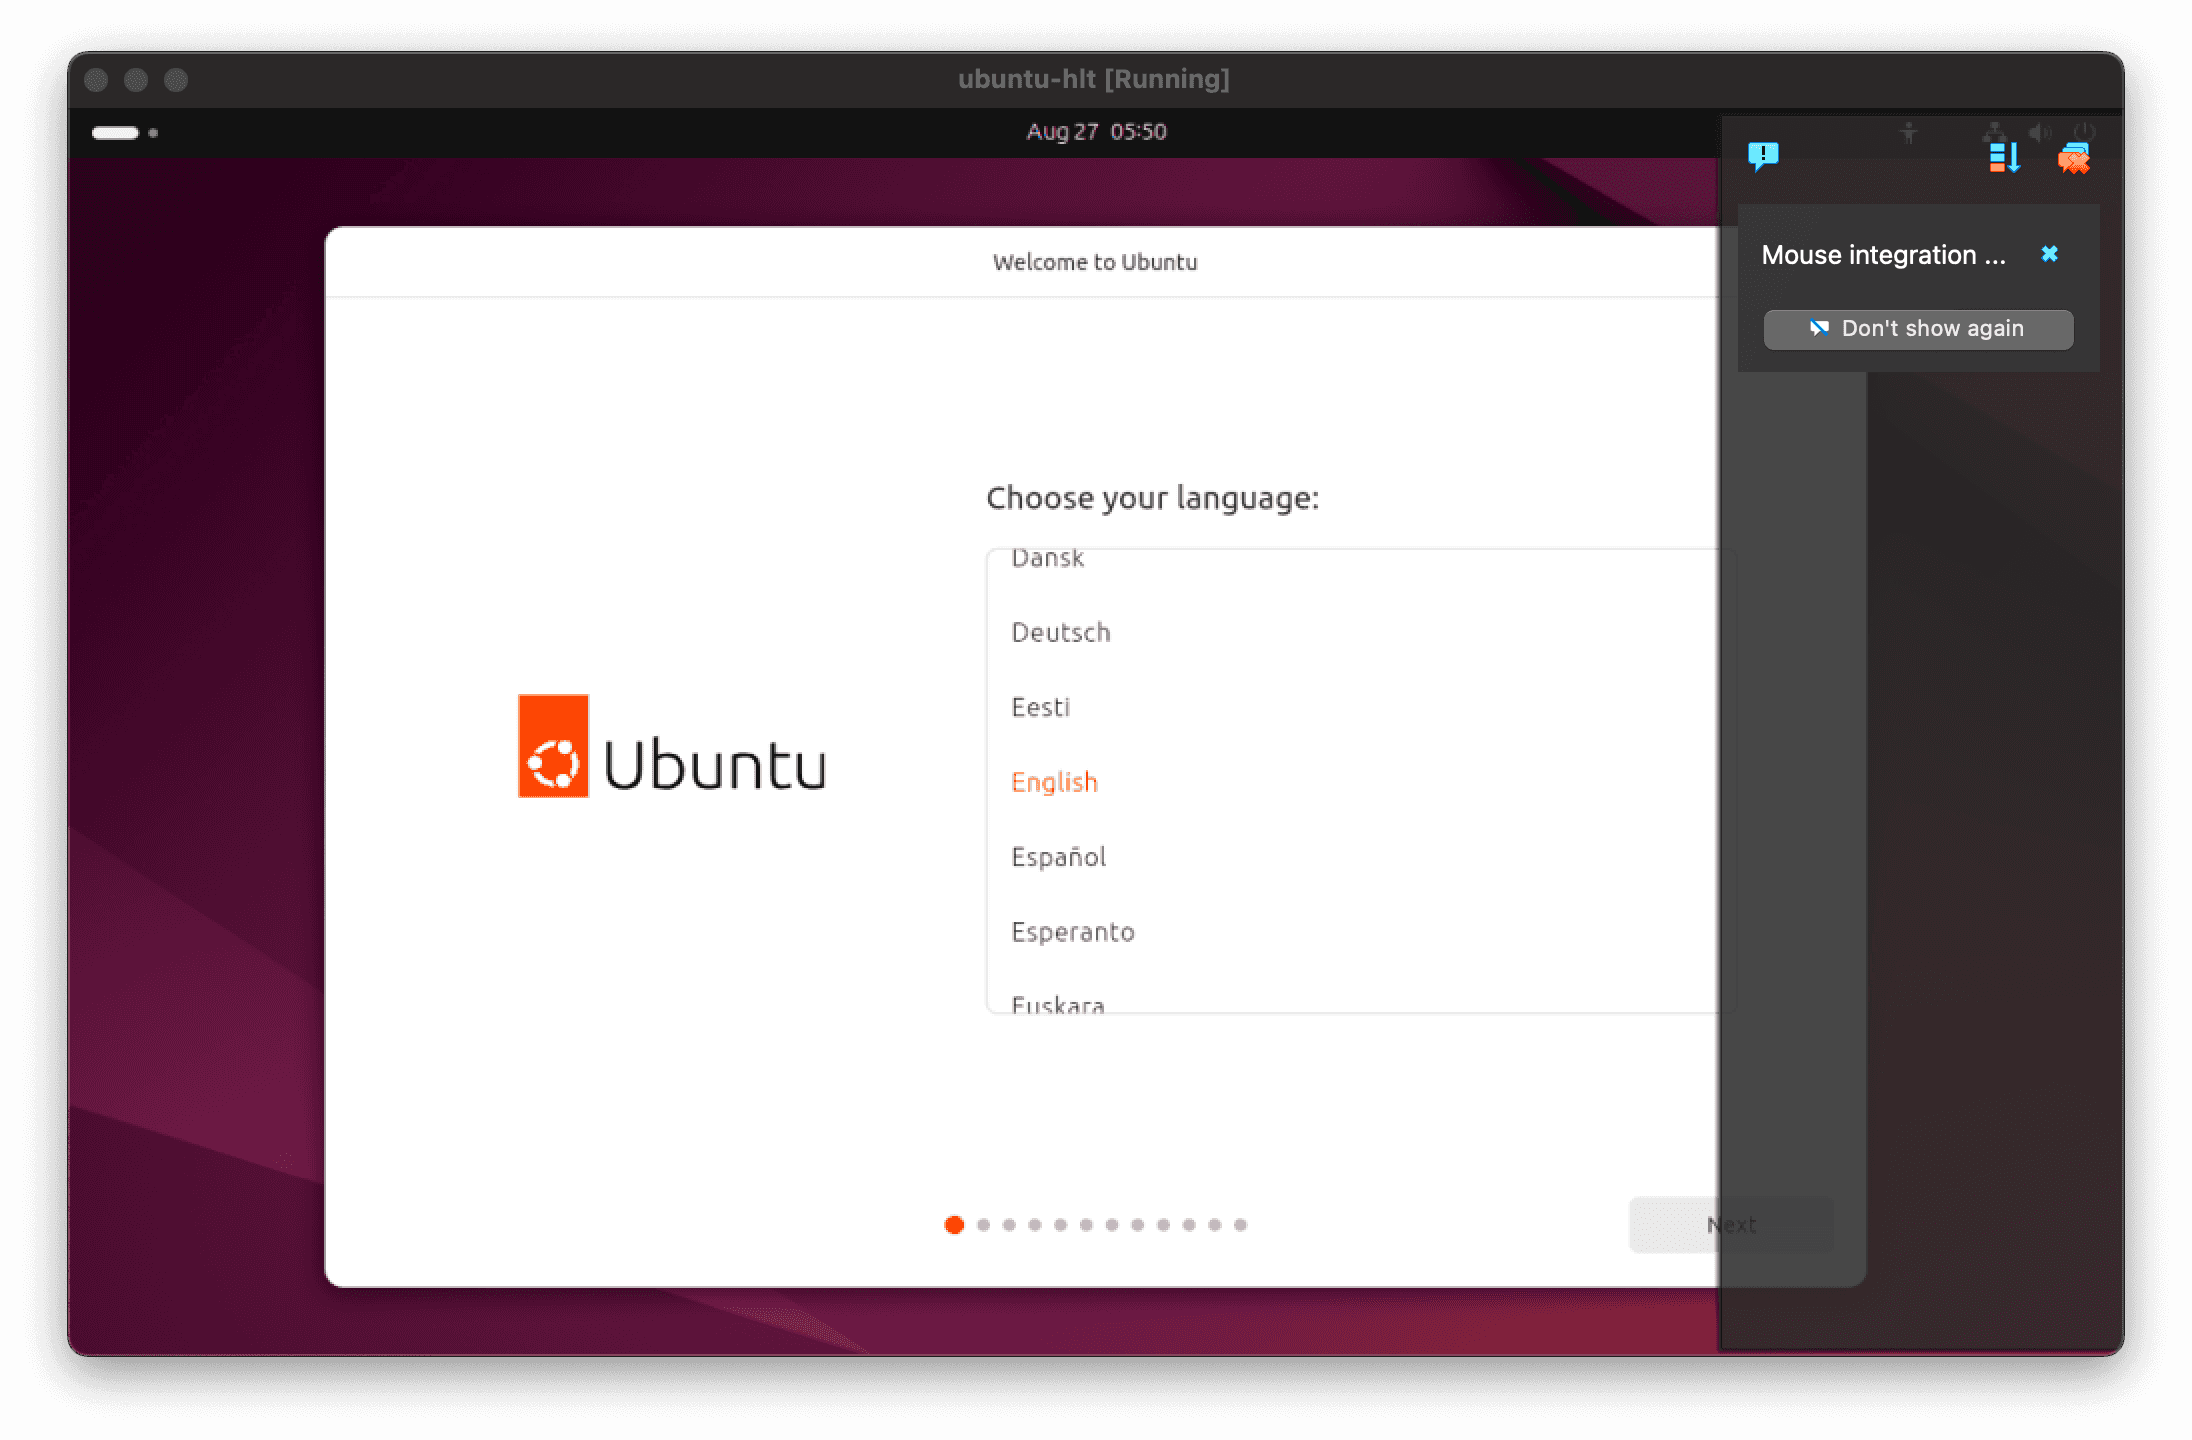
Task: Pick Español from the language list
Action: (1360, 858)
